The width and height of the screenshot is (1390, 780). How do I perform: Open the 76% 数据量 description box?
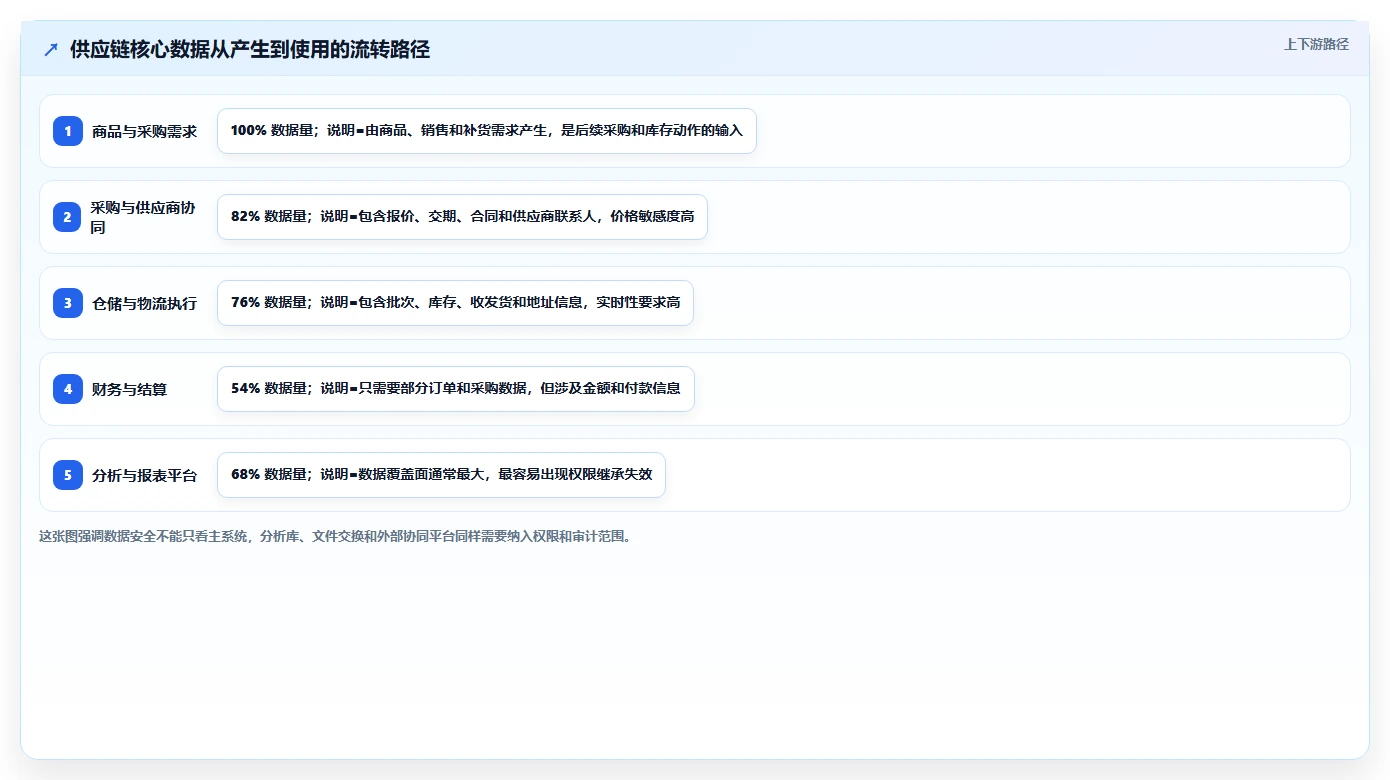point(455,303)
